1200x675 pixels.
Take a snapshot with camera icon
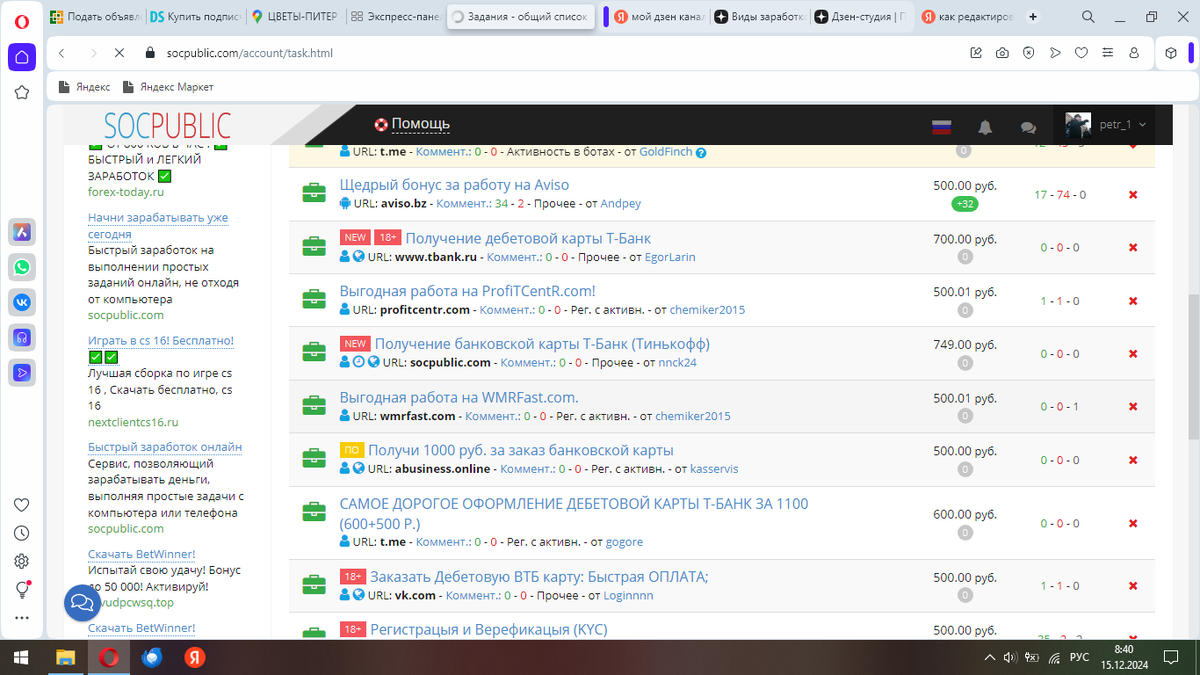(1002, 53)
